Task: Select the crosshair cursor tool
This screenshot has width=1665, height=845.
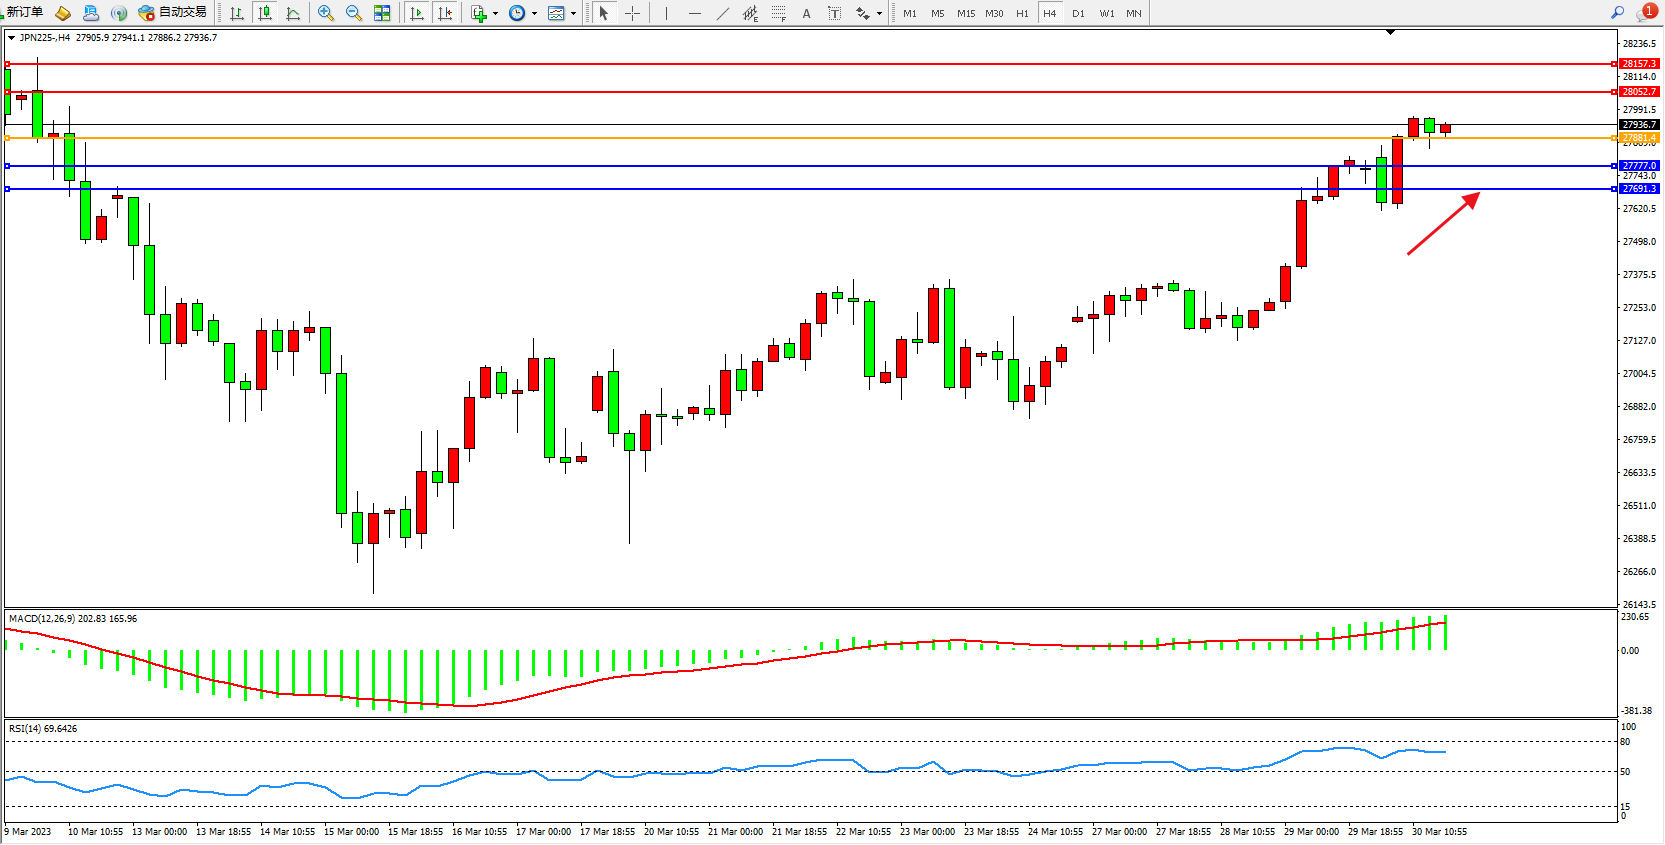Action: [632, 13]
